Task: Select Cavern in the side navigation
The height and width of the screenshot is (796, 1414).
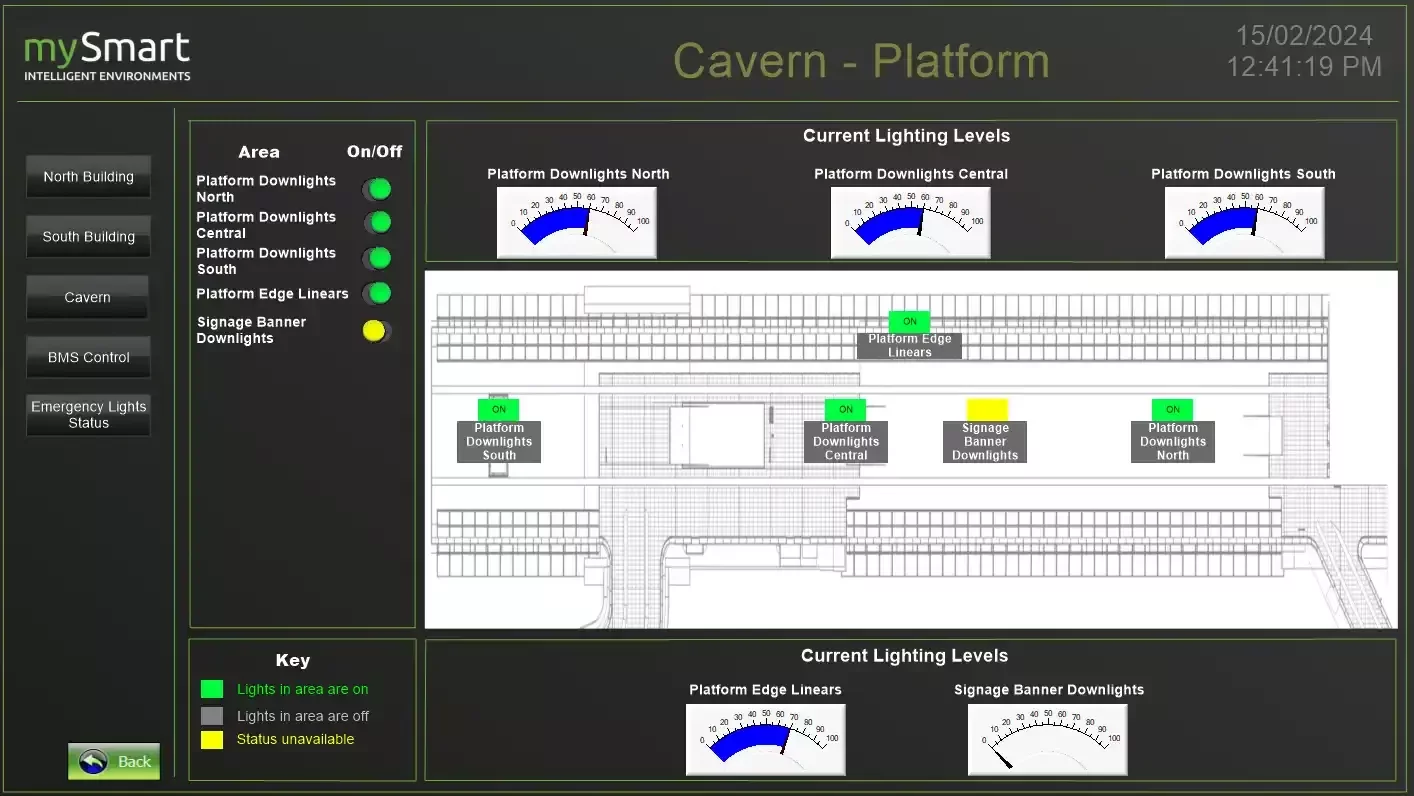Action: click(88, 297)
